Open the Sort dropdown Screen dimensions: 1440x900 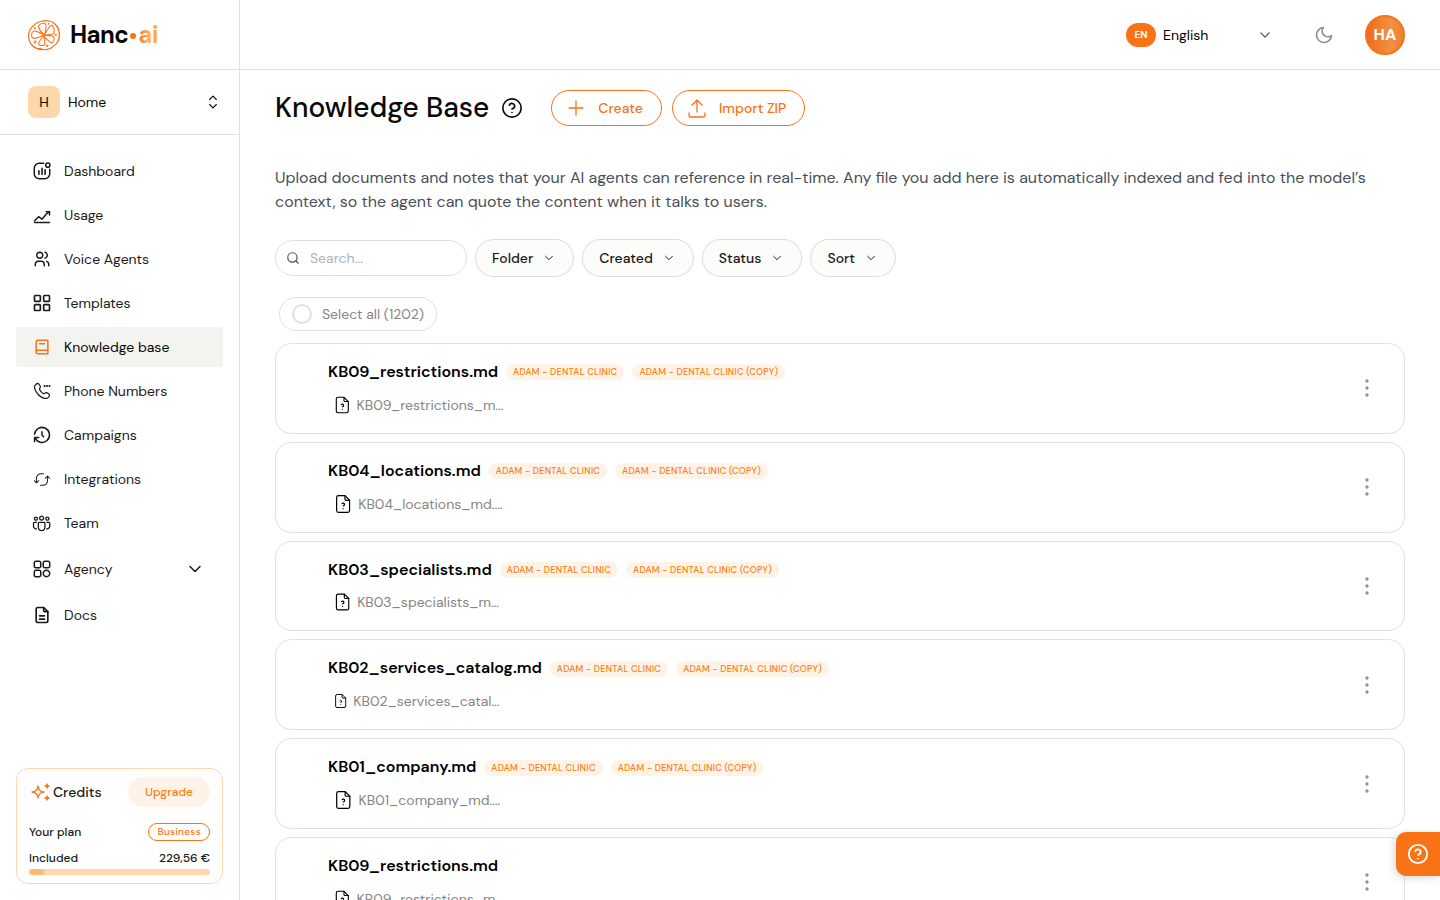[852, 258]
